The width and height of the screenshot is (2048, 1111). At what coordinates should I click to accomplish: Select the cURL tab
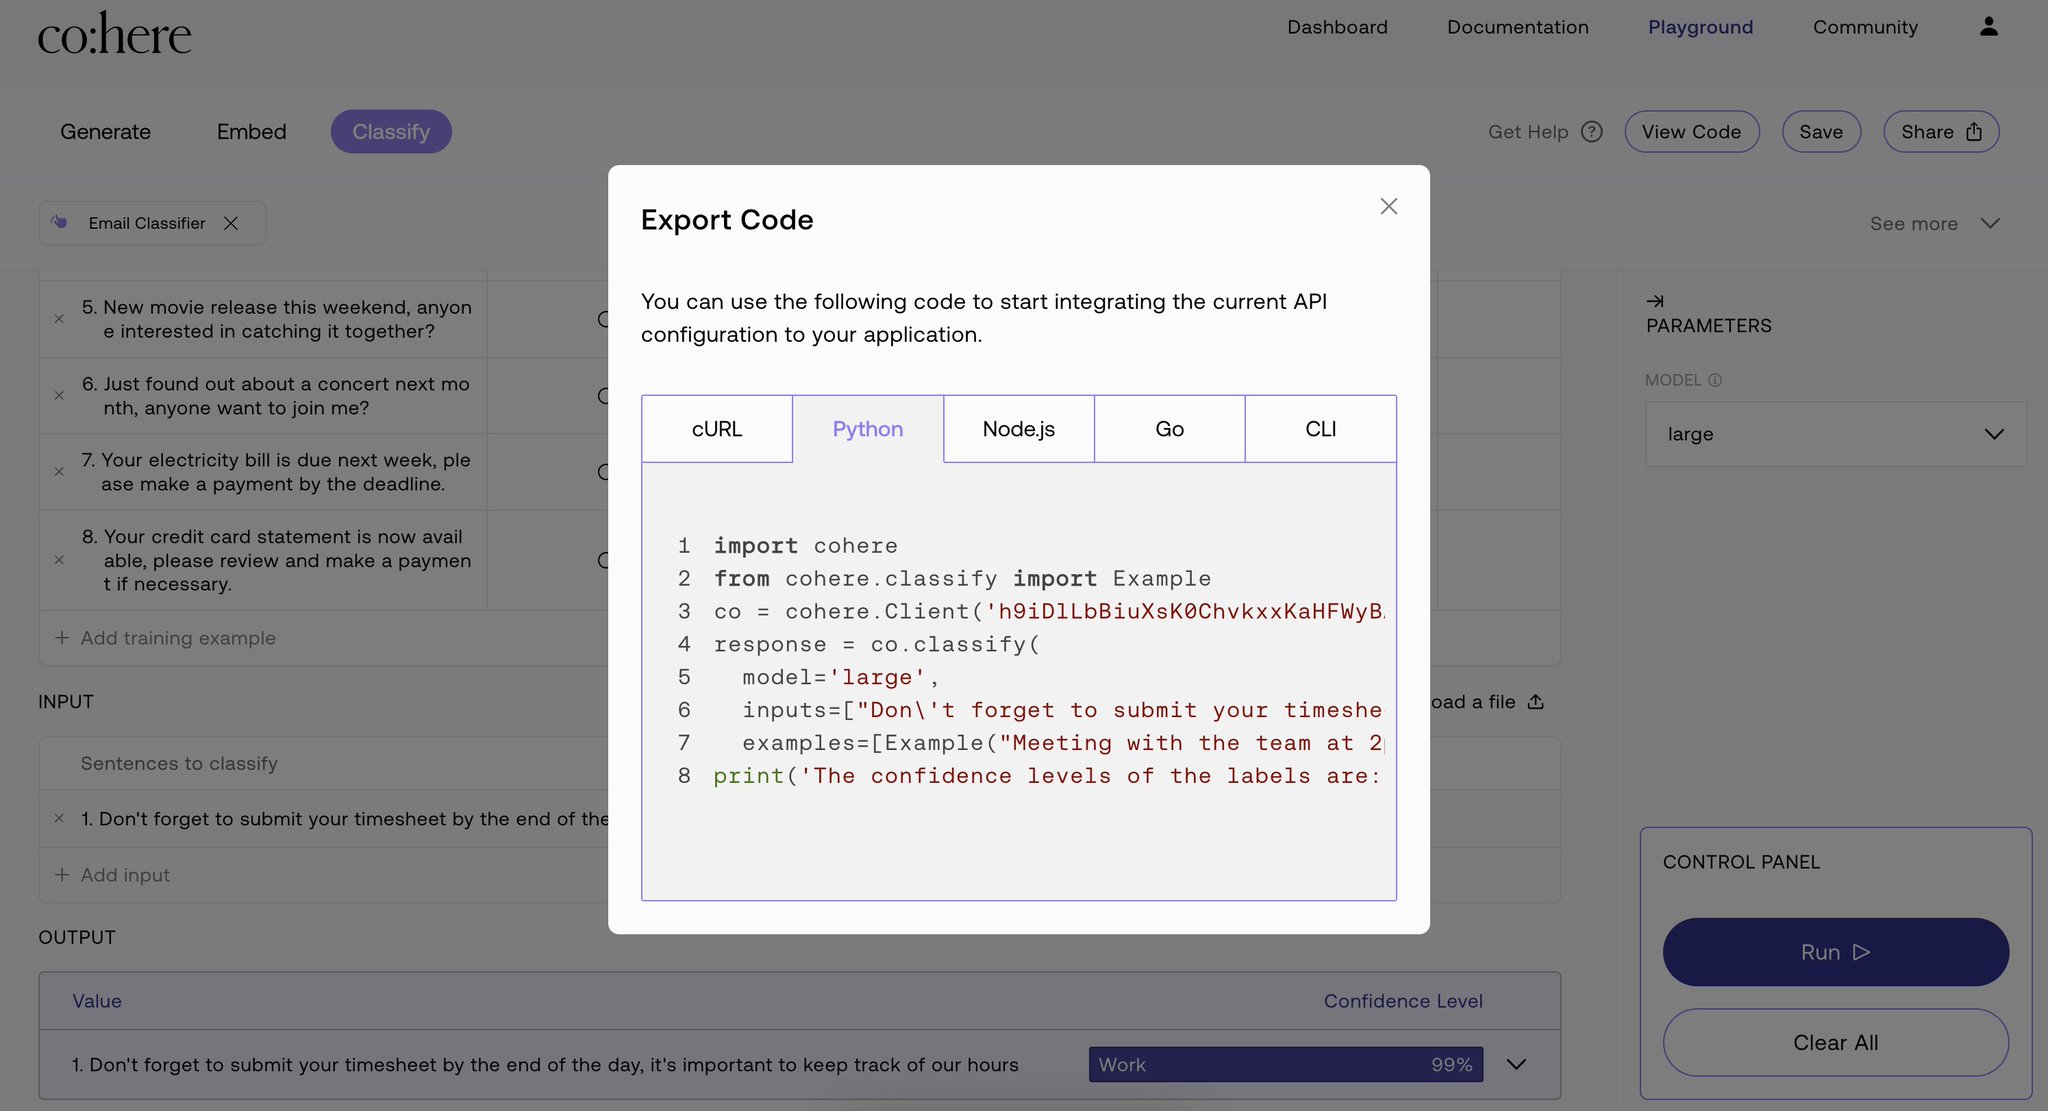(717, 429)
